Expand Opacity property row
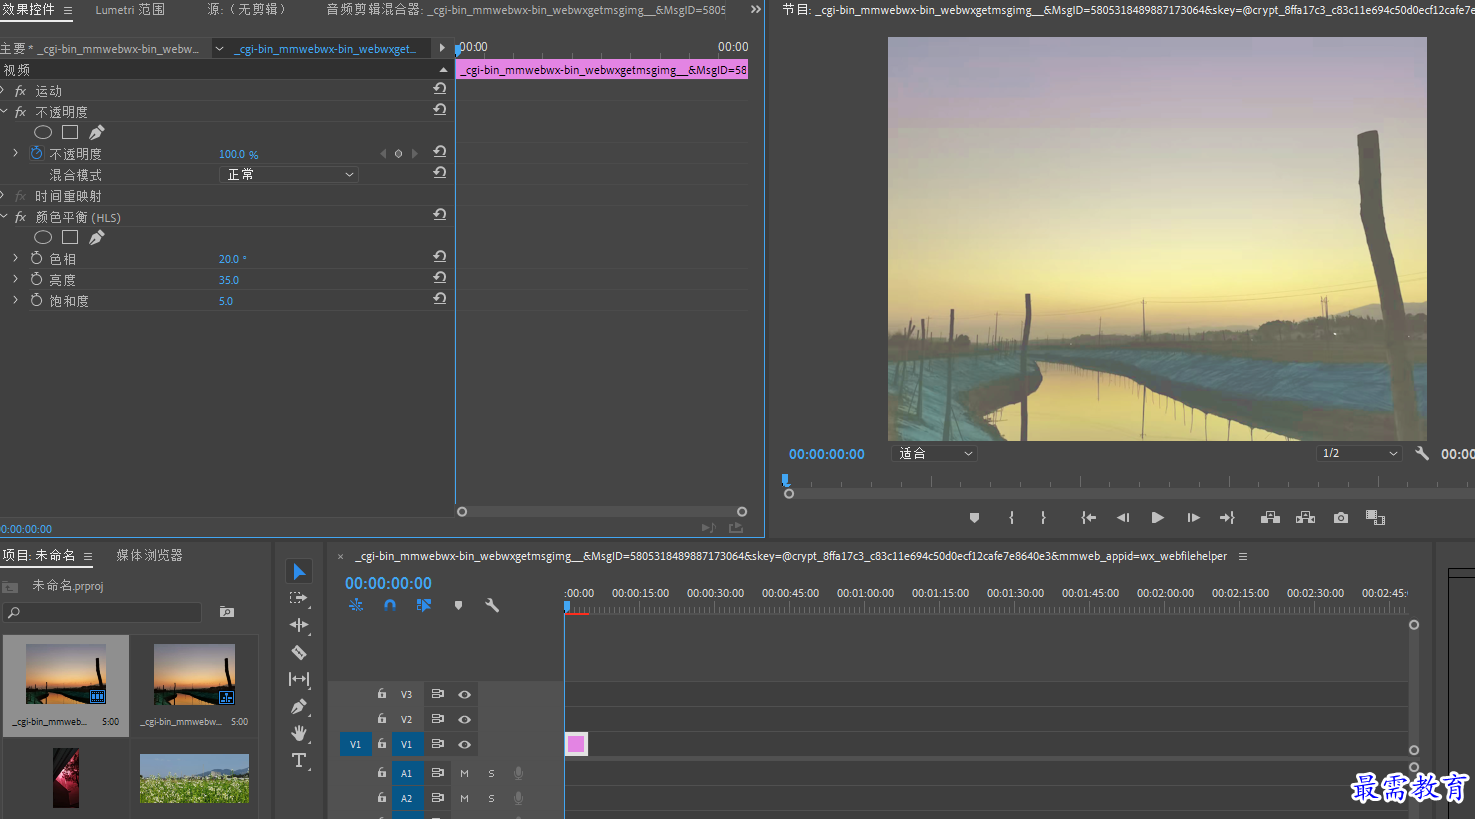The height and width of the screenshot is (819, 1475). [x=15, y=153]
